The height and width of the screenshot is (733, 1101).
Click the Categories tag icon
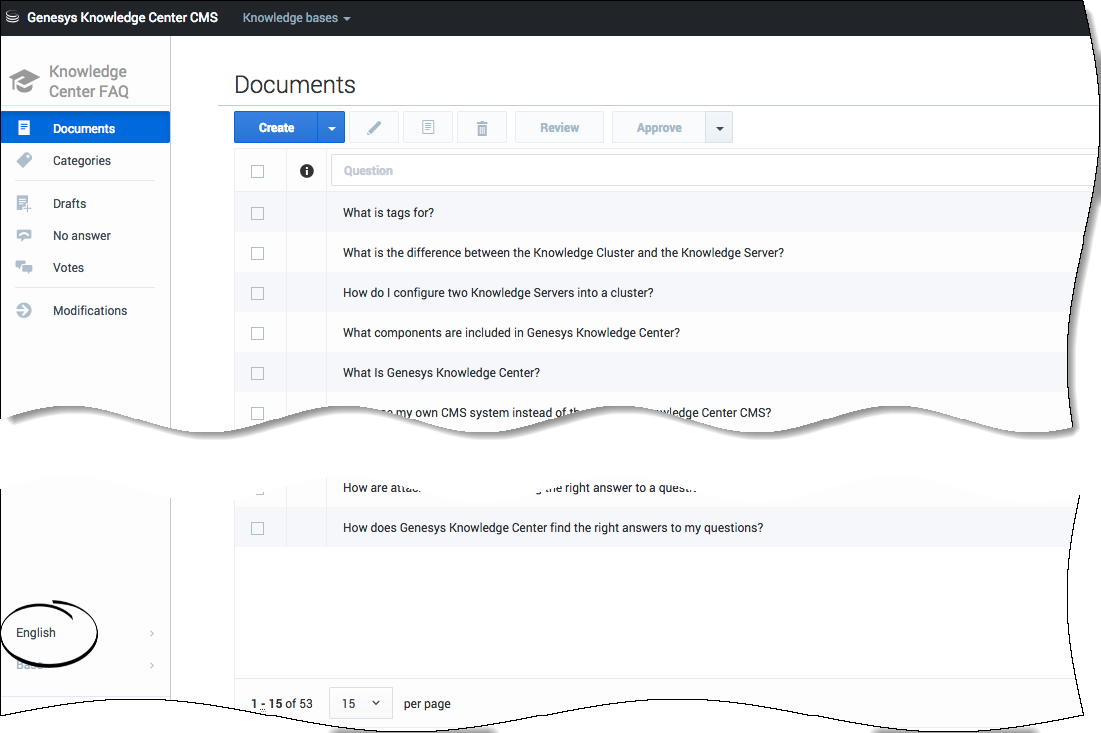[x=24, y=160]
